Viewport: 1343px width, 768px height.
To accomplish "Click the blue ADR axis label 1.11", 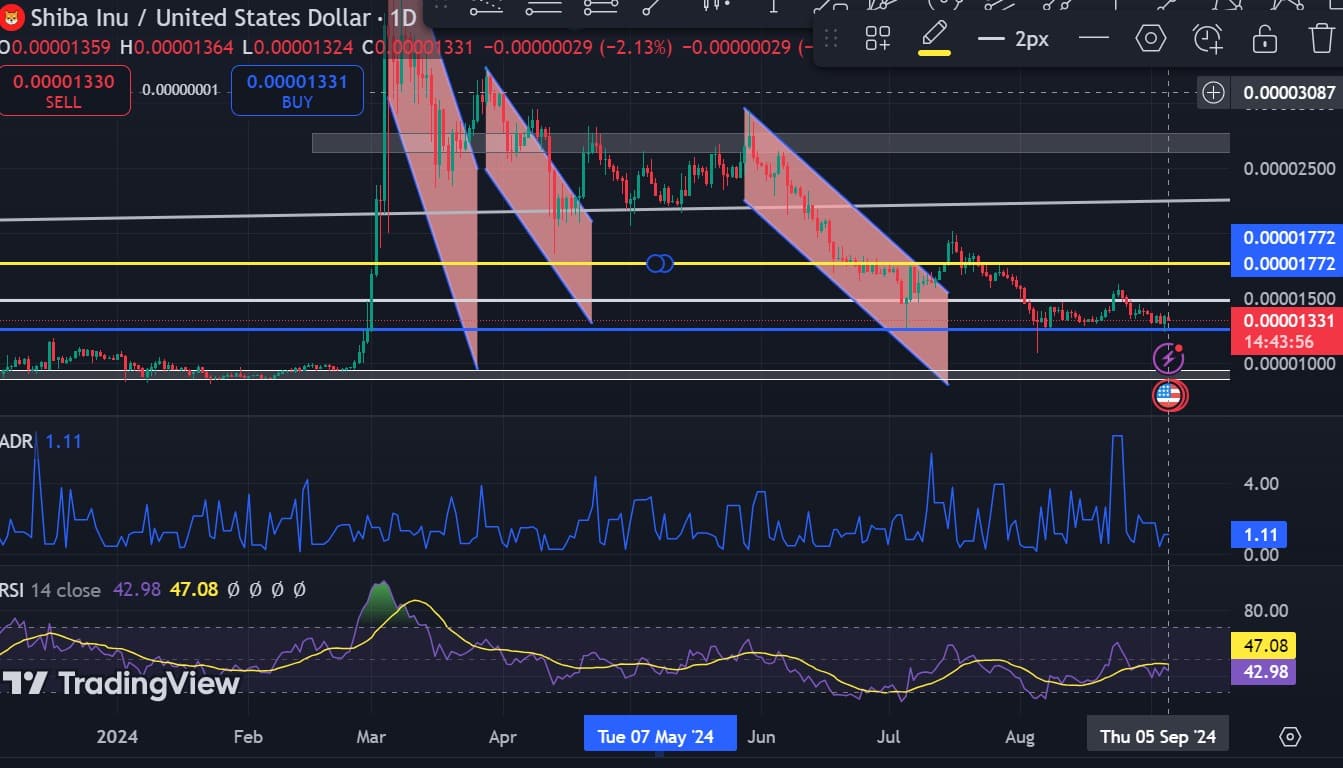I will coord(1259,534).
